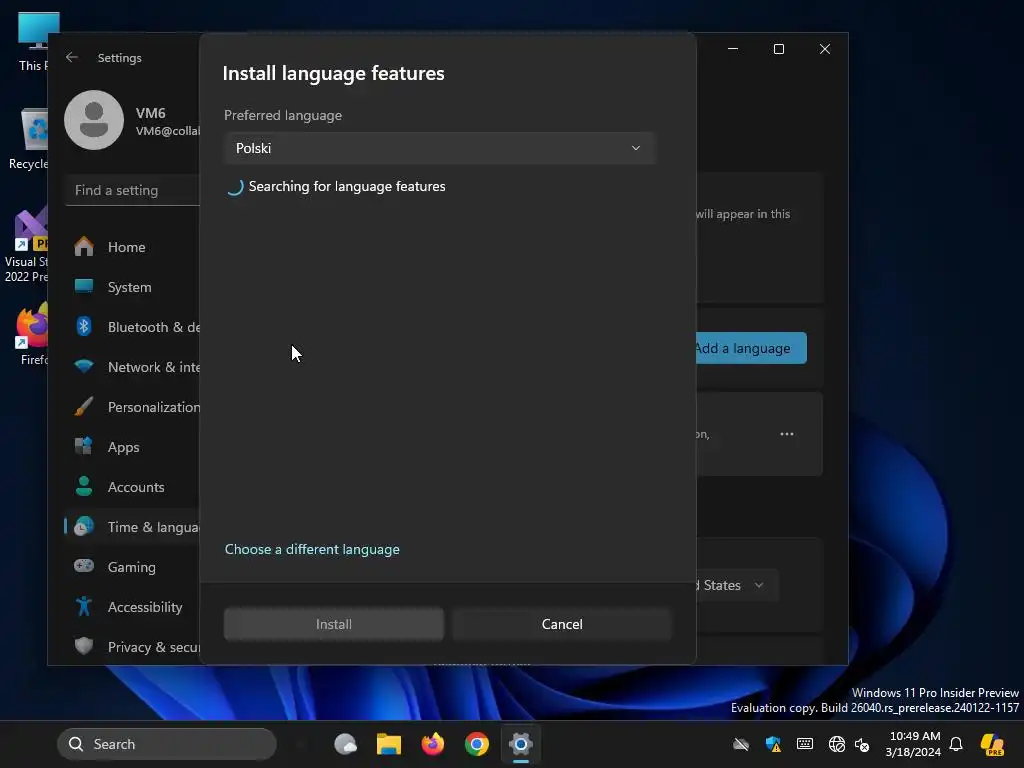The width and height of the screenshot is (1024, 768).
Task: Click the Personalization paintbrush icon
Action: click(84, 406)
